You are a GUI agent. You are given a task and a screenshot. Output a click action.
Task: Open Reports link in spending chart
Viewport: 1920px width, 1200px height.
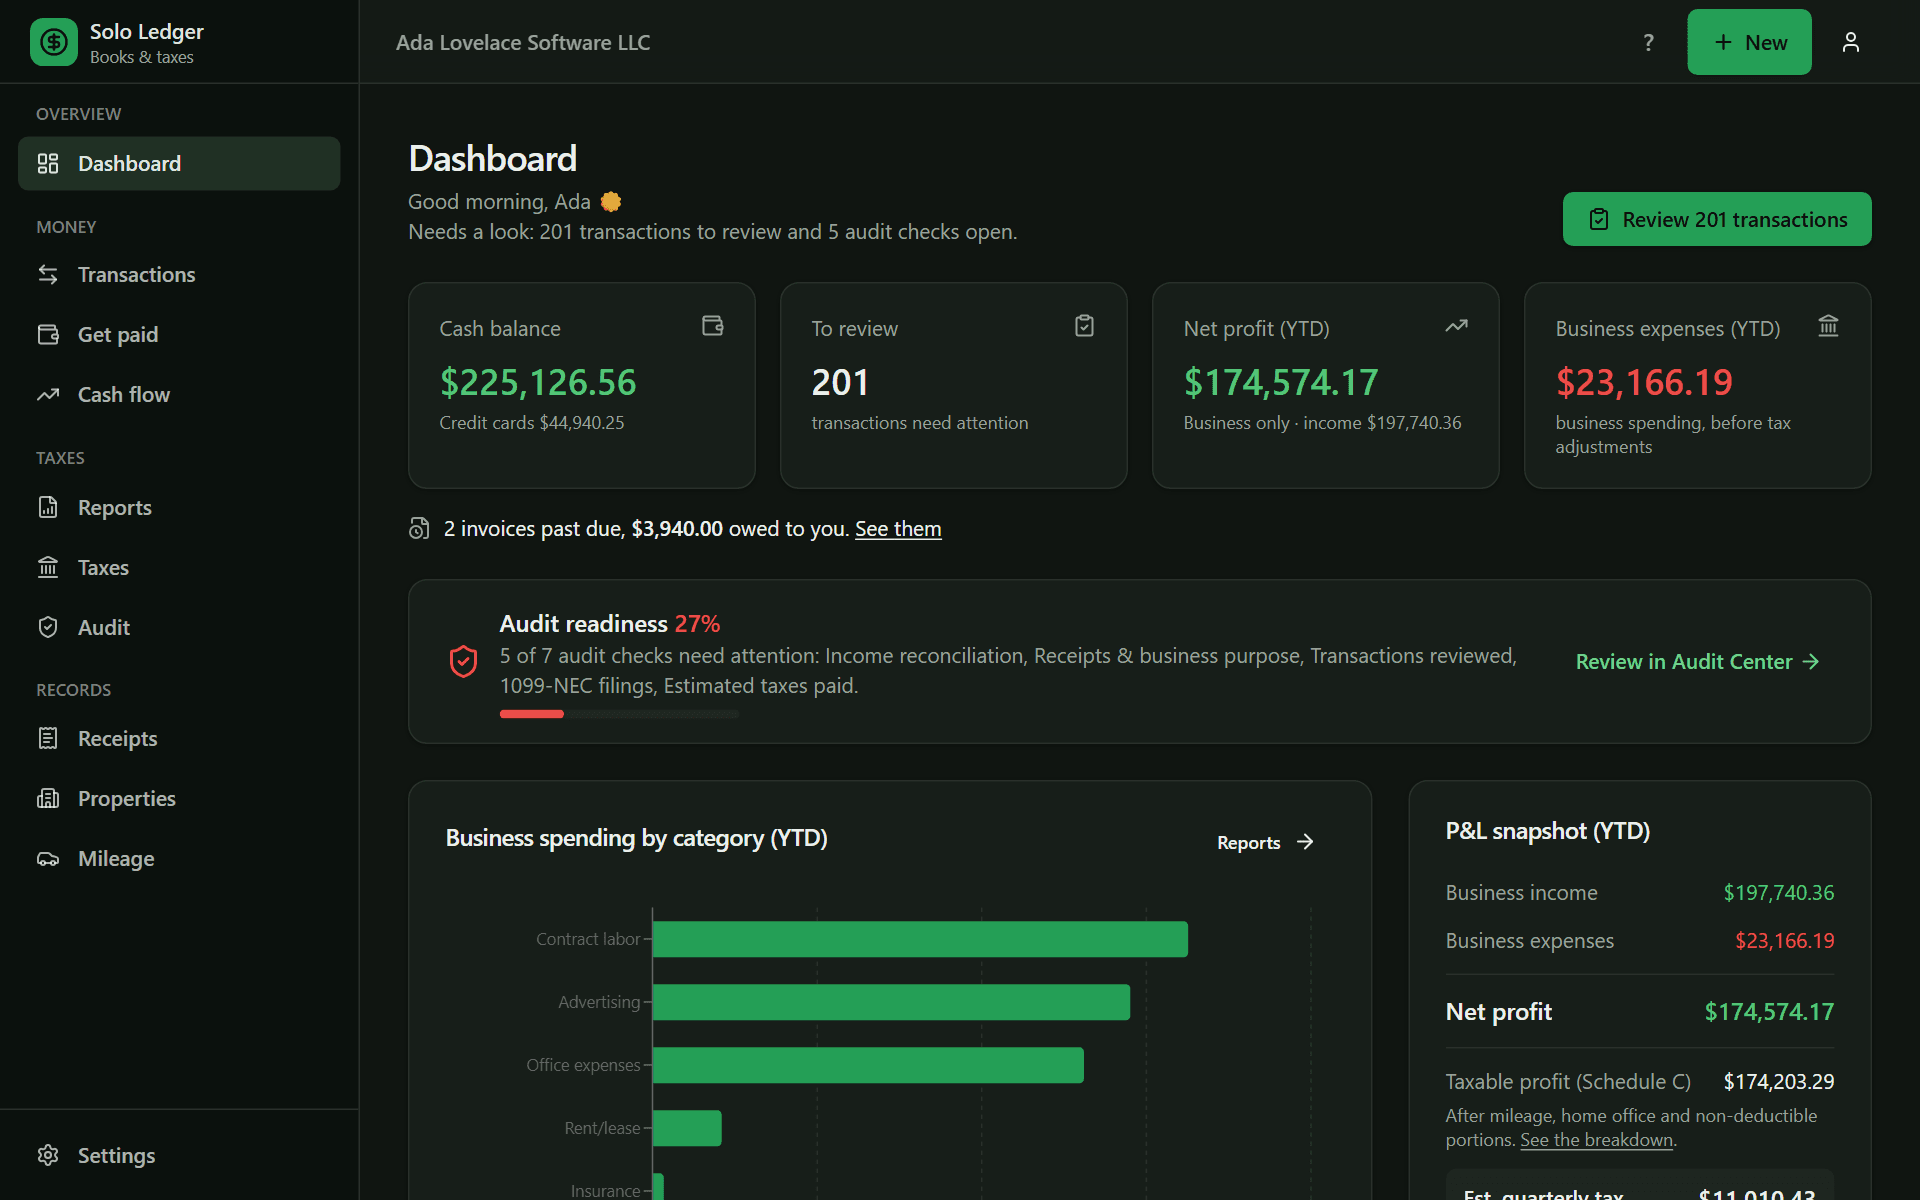coord(1265,842)
